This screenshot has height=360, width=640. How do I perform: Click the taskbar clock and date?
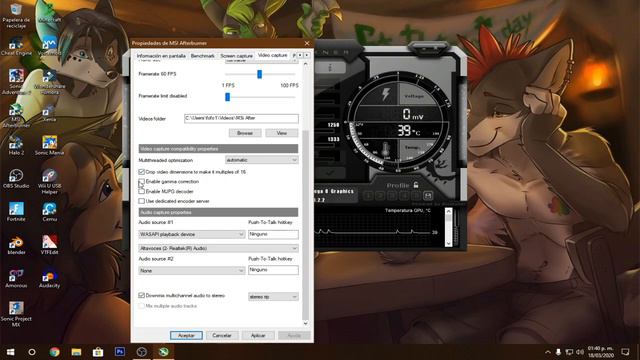[x=600, y=352]
